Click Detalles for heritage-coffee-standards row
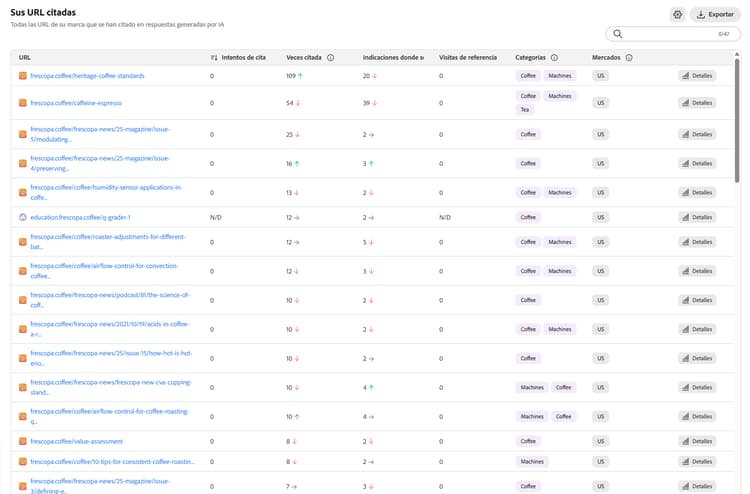750x494 pixels. coord(697,76)
